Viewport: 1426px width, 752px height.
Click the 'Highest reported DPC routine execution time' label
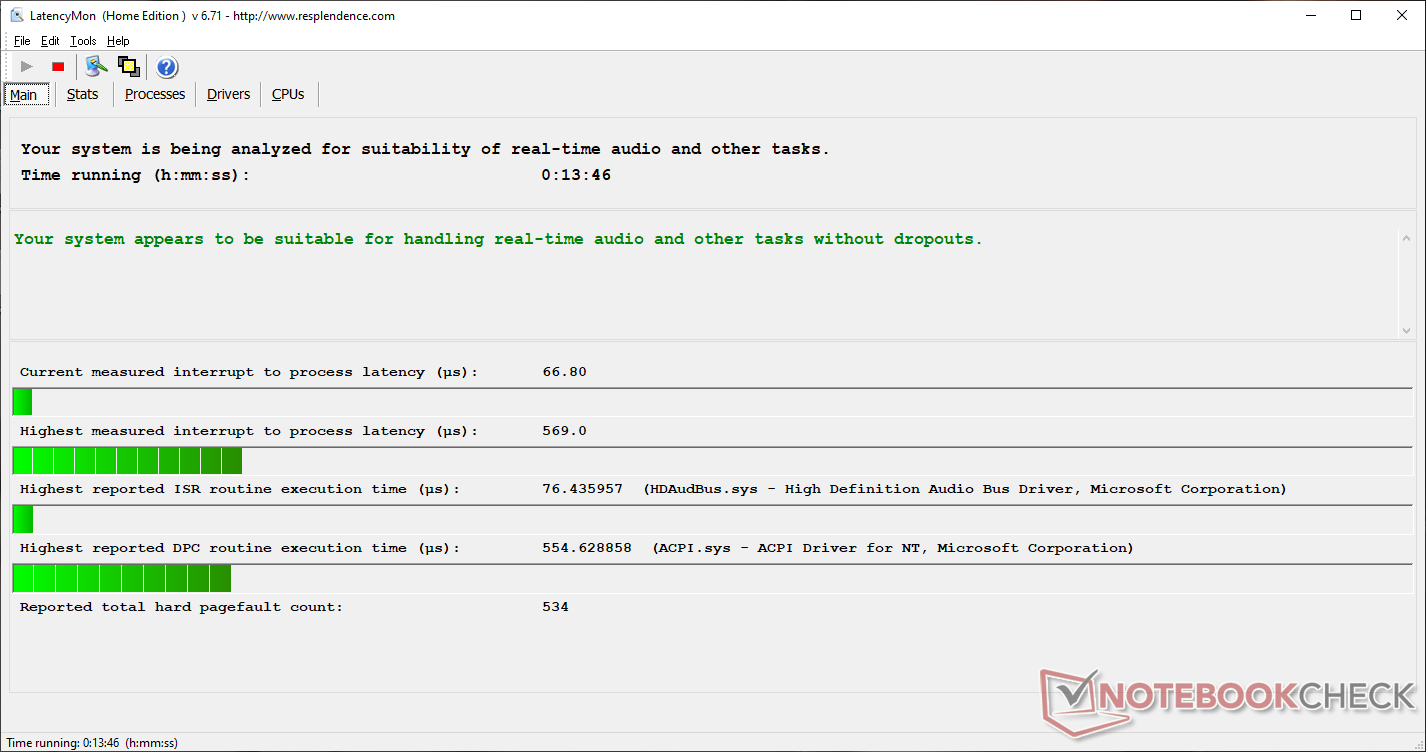(240, 548)
